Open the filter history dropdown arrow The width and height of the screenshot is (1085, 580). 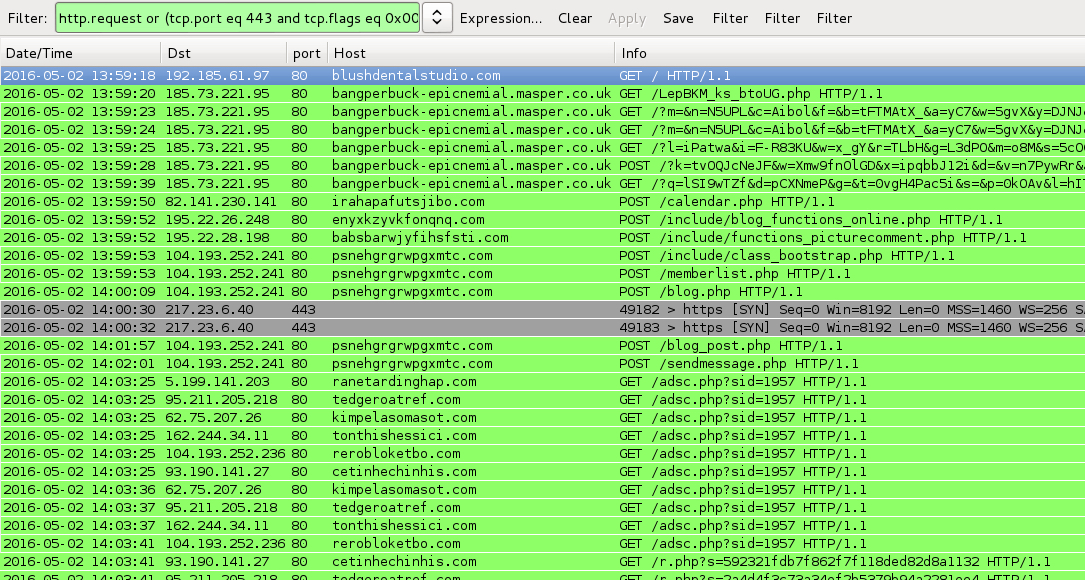click(438, 17)
